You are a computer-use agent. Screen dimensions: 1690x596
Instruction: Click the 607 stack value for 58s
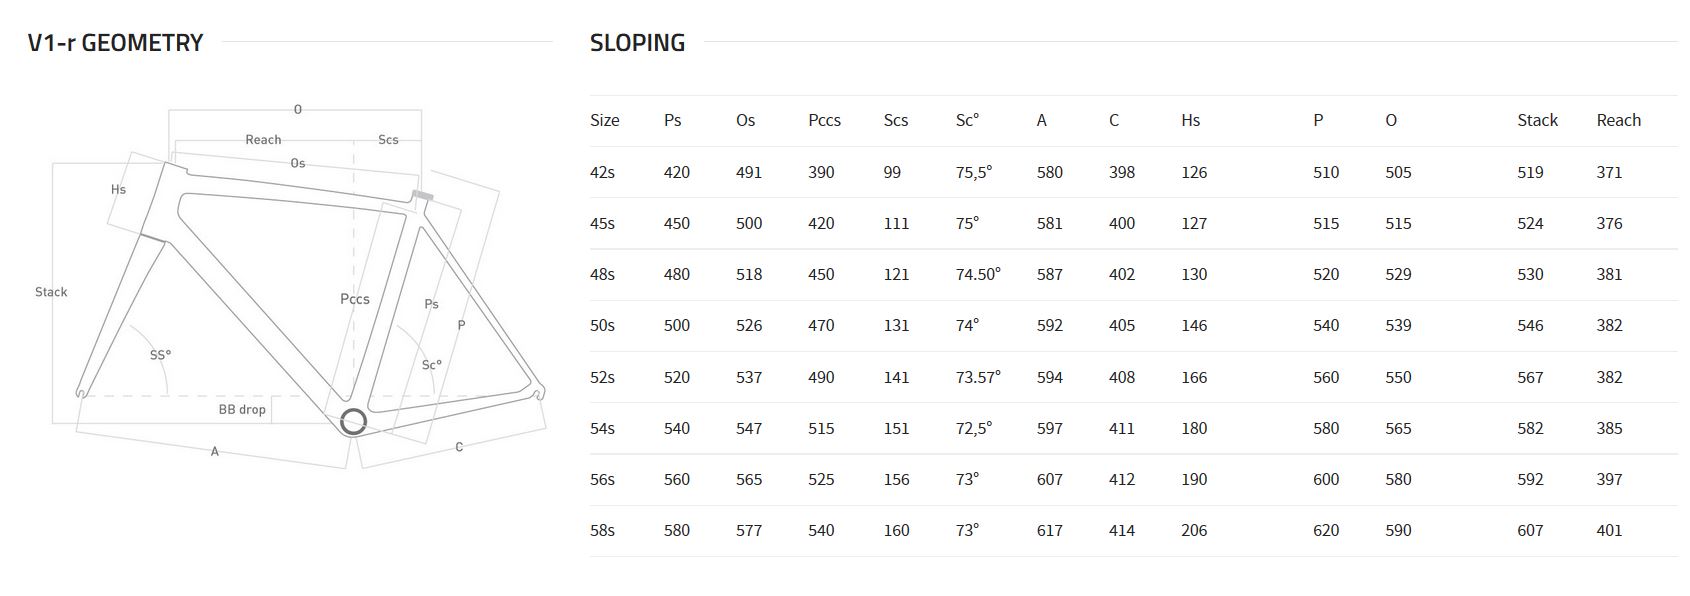pyautogui.click(x=1530, y=530)
